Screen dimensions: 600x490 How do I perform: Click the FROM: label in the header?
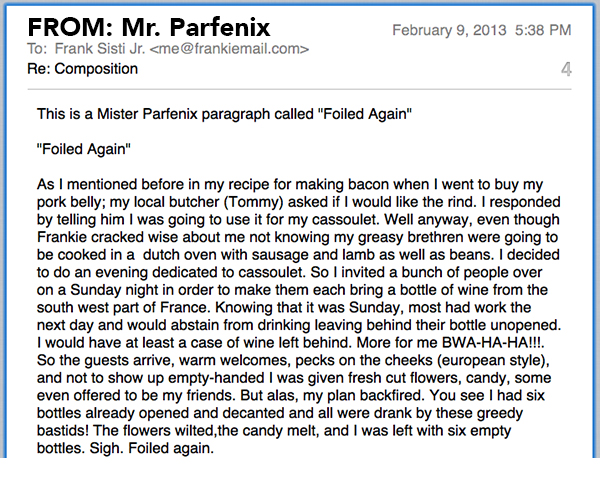click(70, 28)
